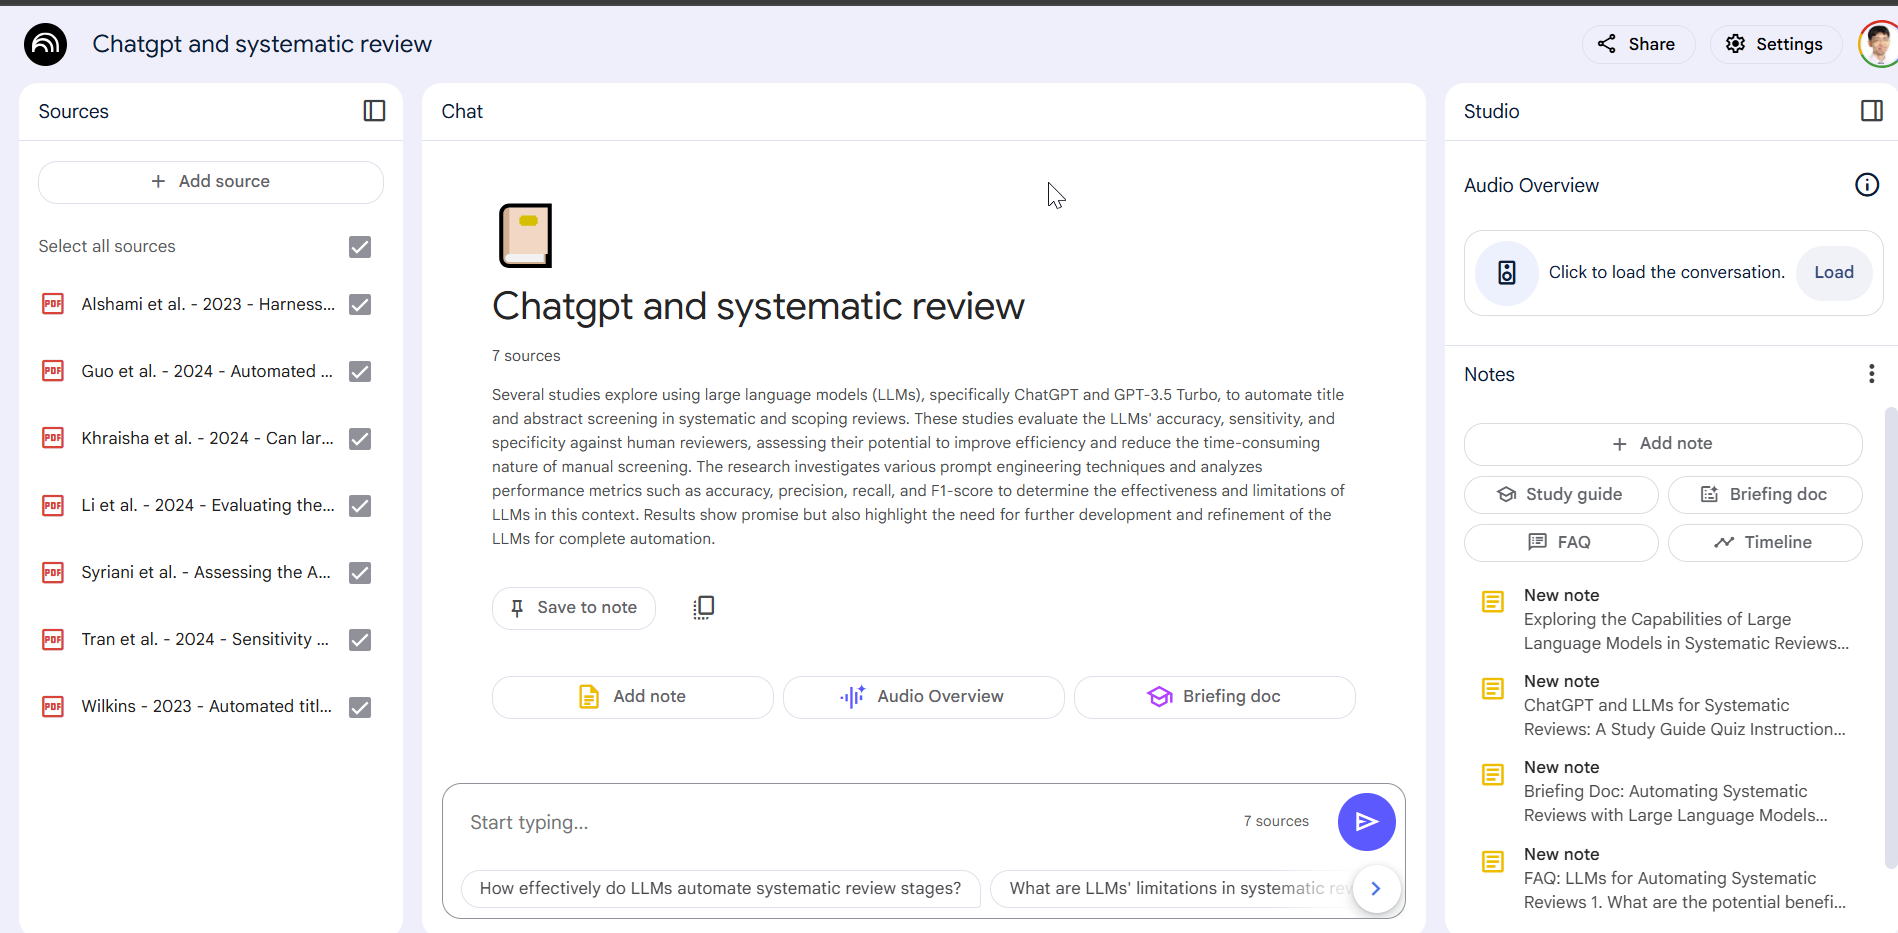The width and height of the screenshot is (1898, 933).
Task: Open note 'FAQ: LLMs for Automating Systematic Reviews'
Action: [x=1684, y=878]
